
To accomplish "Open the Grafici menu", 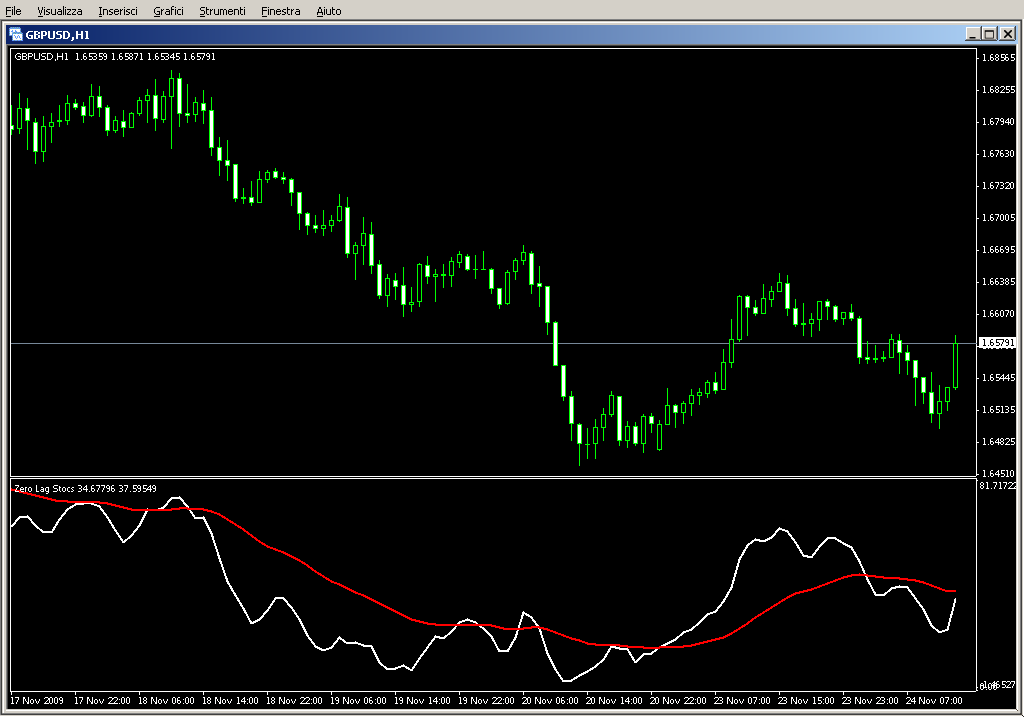I will (168, 11).
